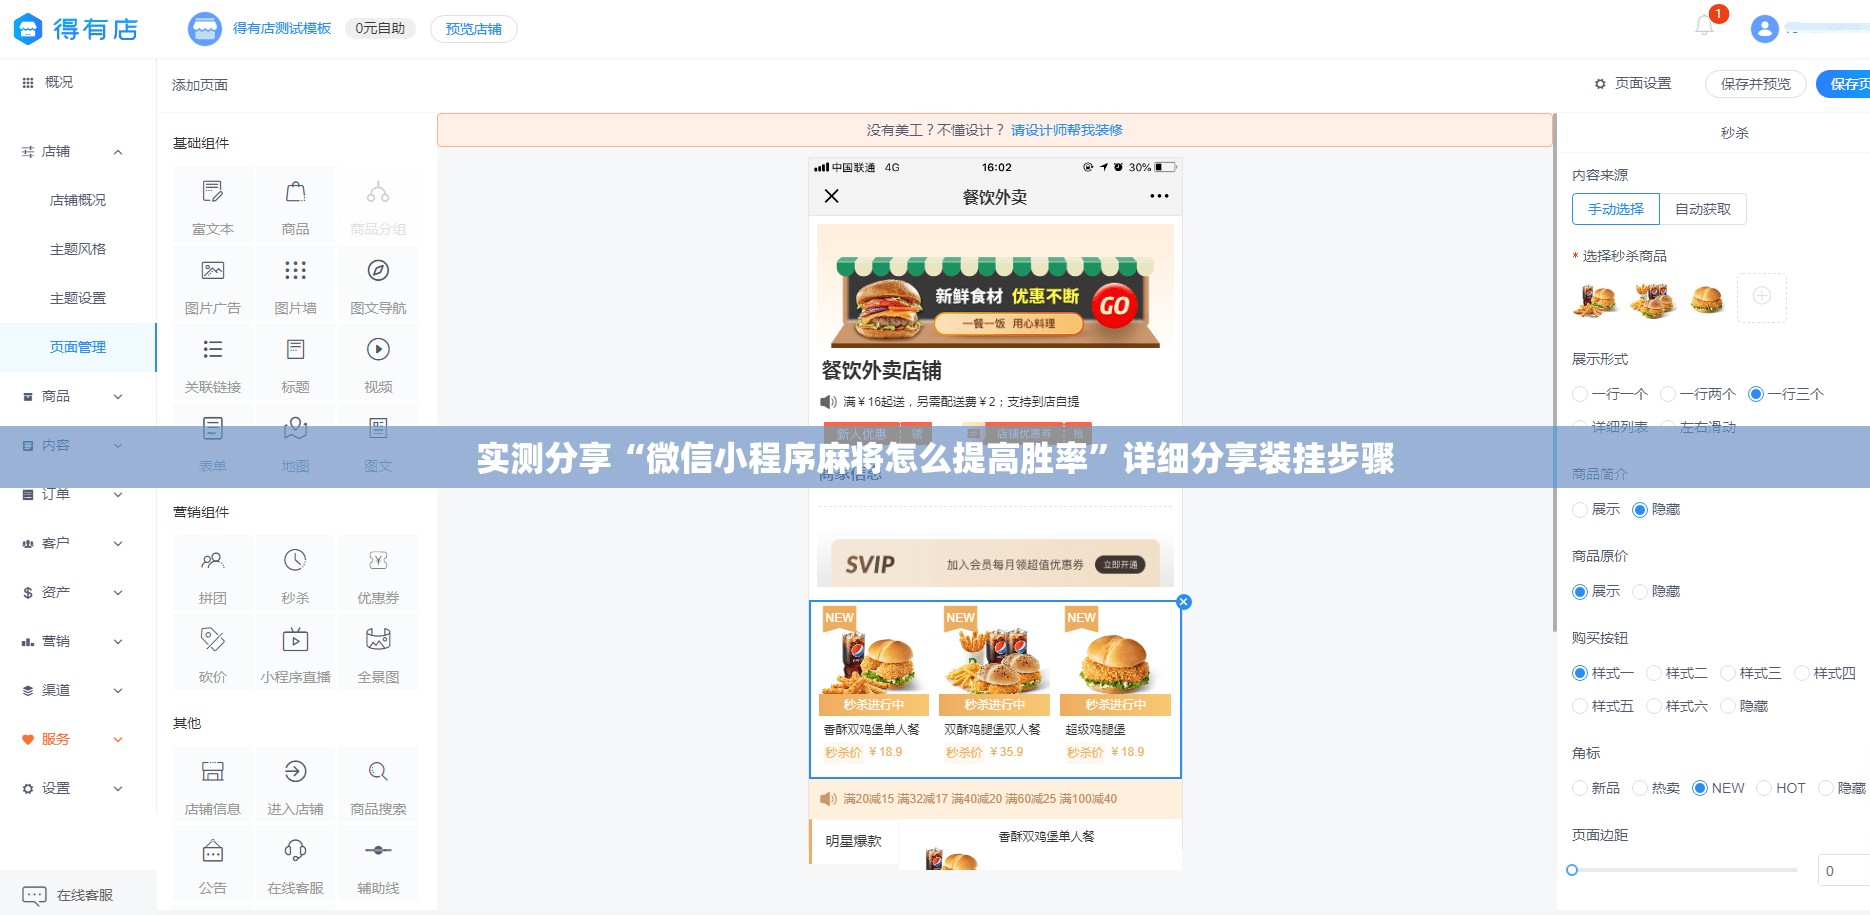Add the 辅助线 divider line component
Screen dimensions: 1870x915
tap(378, 865)
